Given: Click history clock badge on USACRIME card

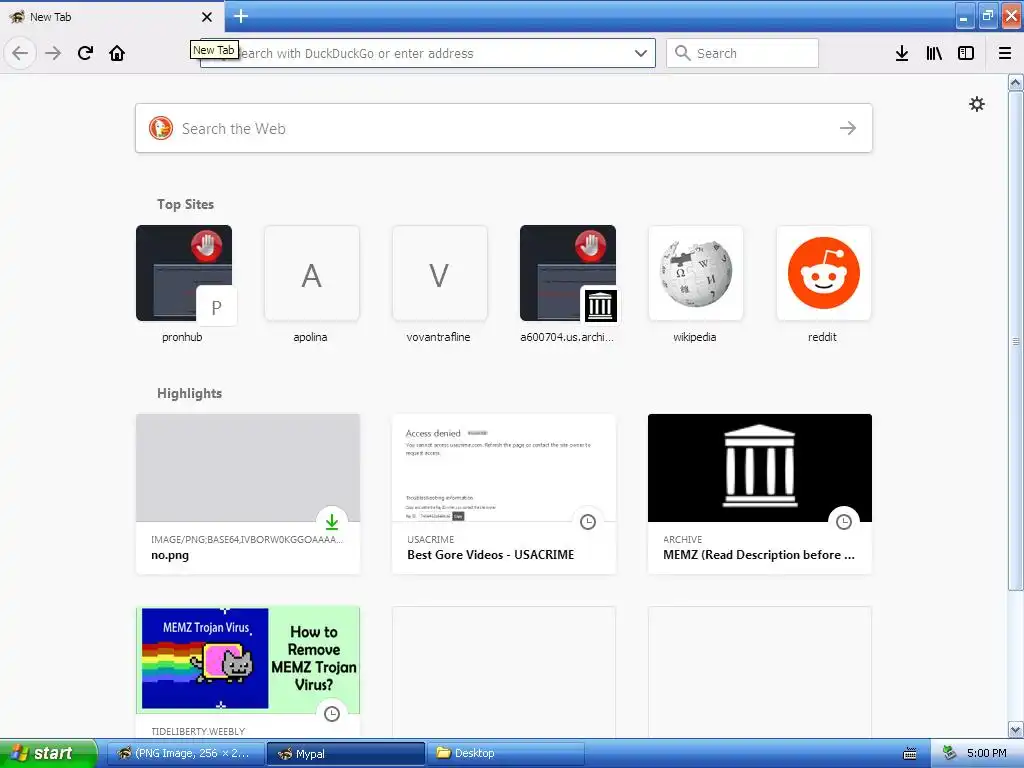Looking at the screenshot, I should 588,522.
